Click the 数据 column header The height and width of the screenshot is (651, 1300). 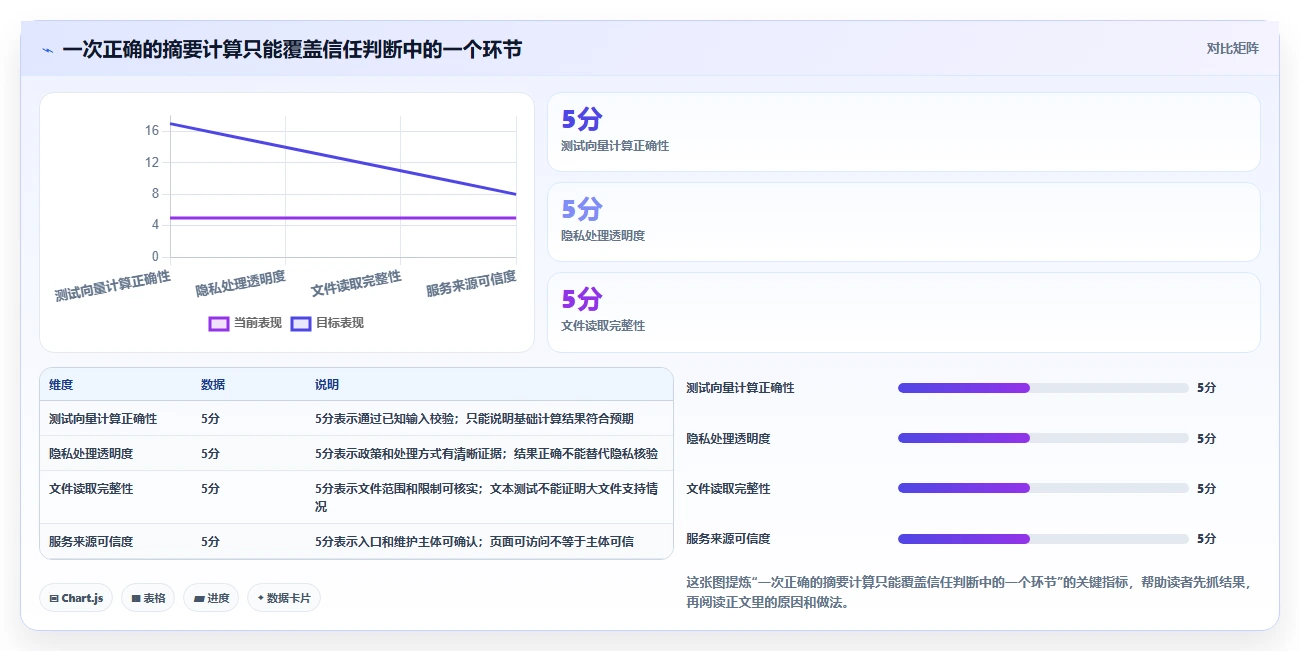[x=213, y=385]
